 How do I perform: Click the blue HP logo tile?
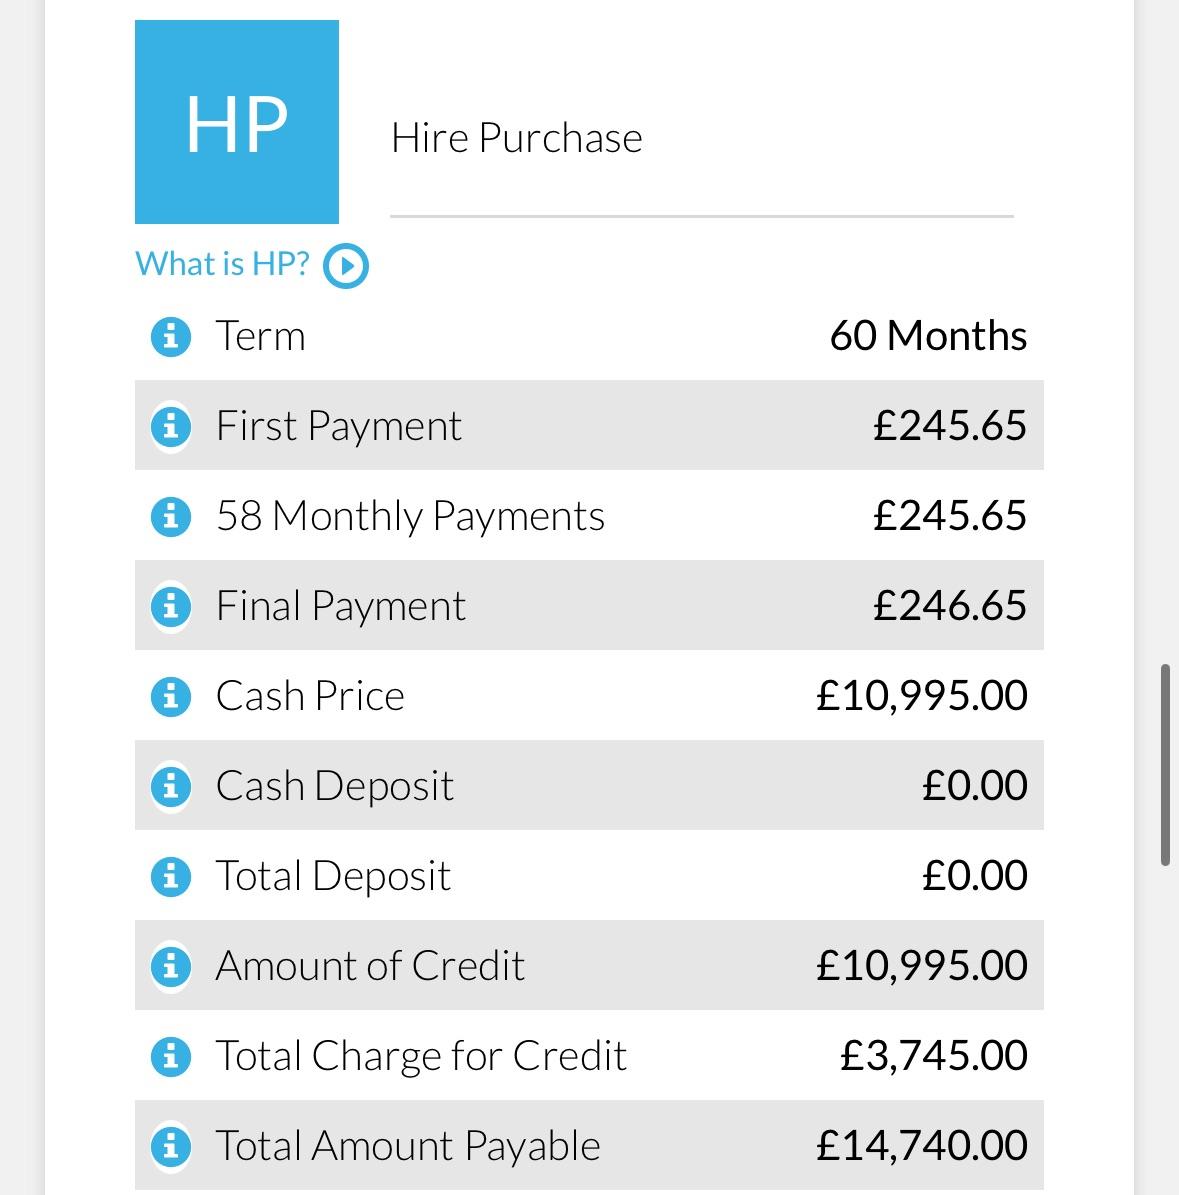click(237, 122)
